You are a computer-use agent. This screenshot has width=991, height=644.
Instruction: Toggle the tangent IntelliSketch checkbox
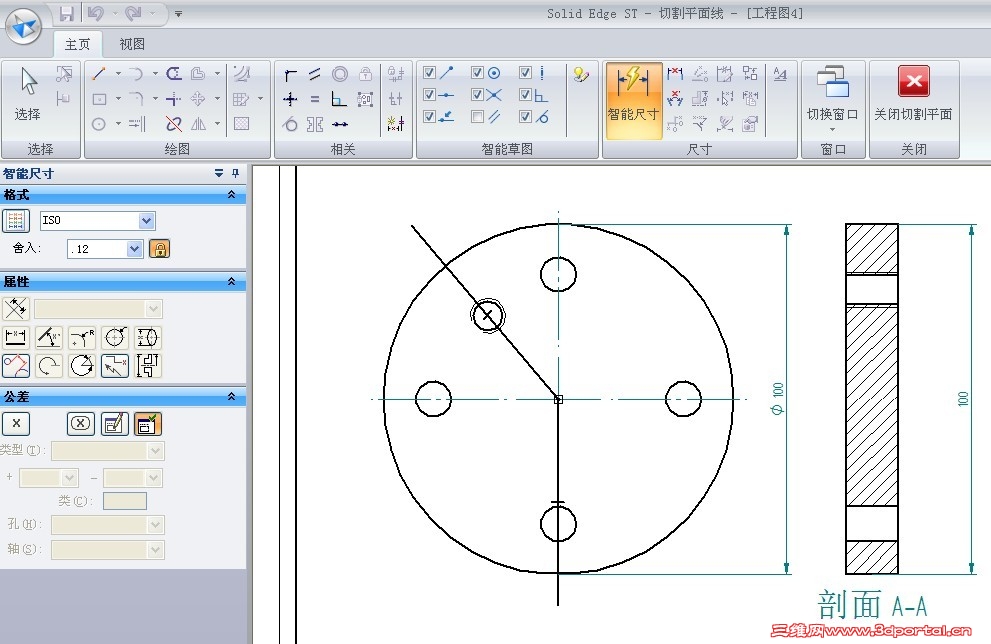526,116
